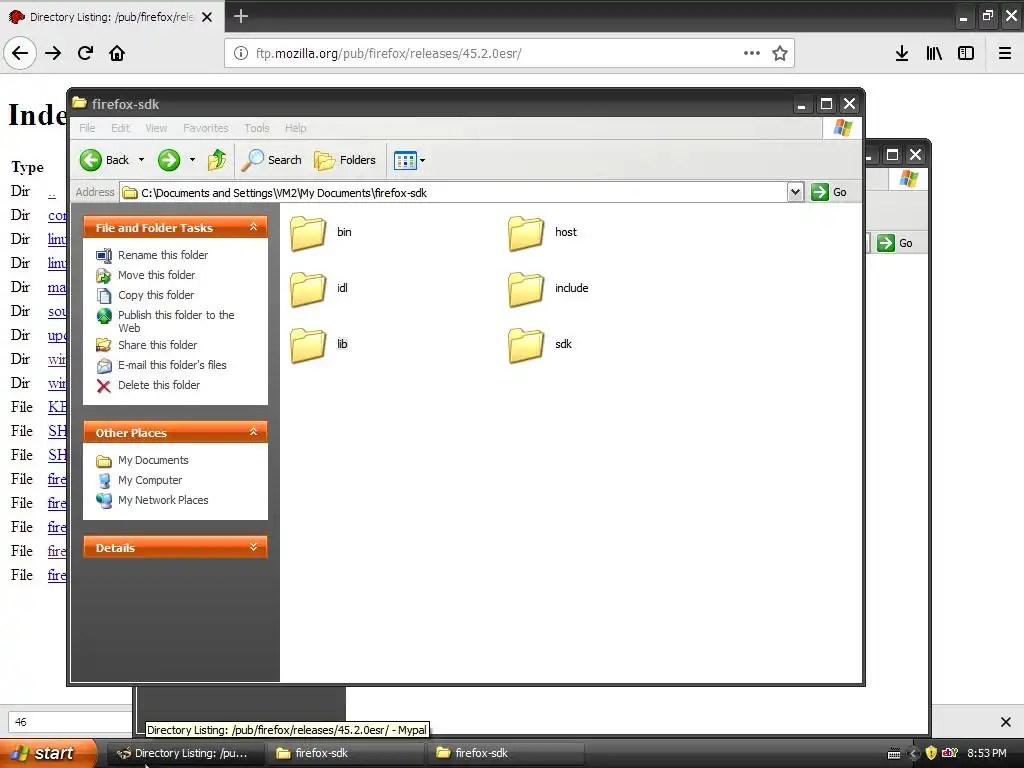Open Search in the Explorer toolbar
The height and width of the screenshot is (768, 1024).
(x=272, y=160)
